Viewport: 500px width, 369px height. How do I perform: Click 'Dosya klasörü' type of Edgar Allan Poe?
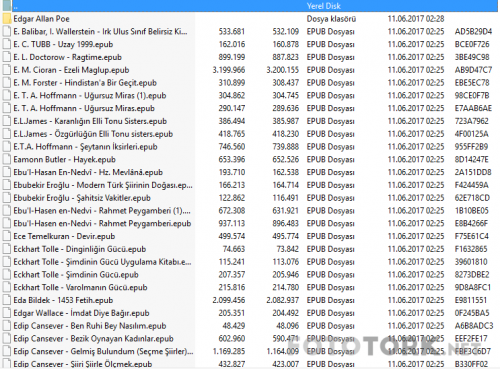331,19
